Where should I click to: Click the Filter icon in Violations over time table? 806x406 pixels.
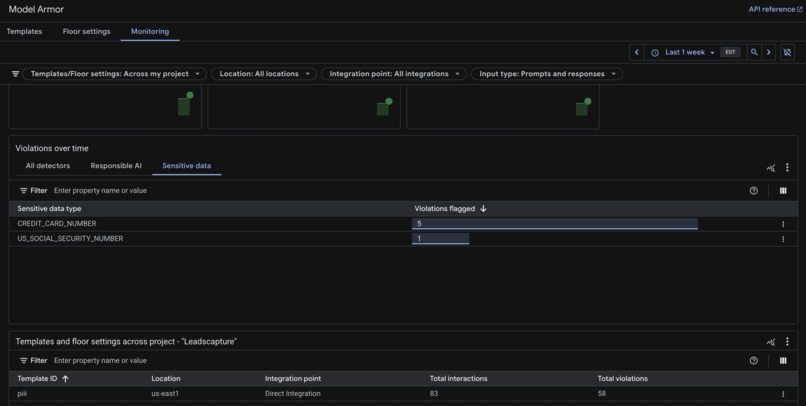[x=24, y=191]
